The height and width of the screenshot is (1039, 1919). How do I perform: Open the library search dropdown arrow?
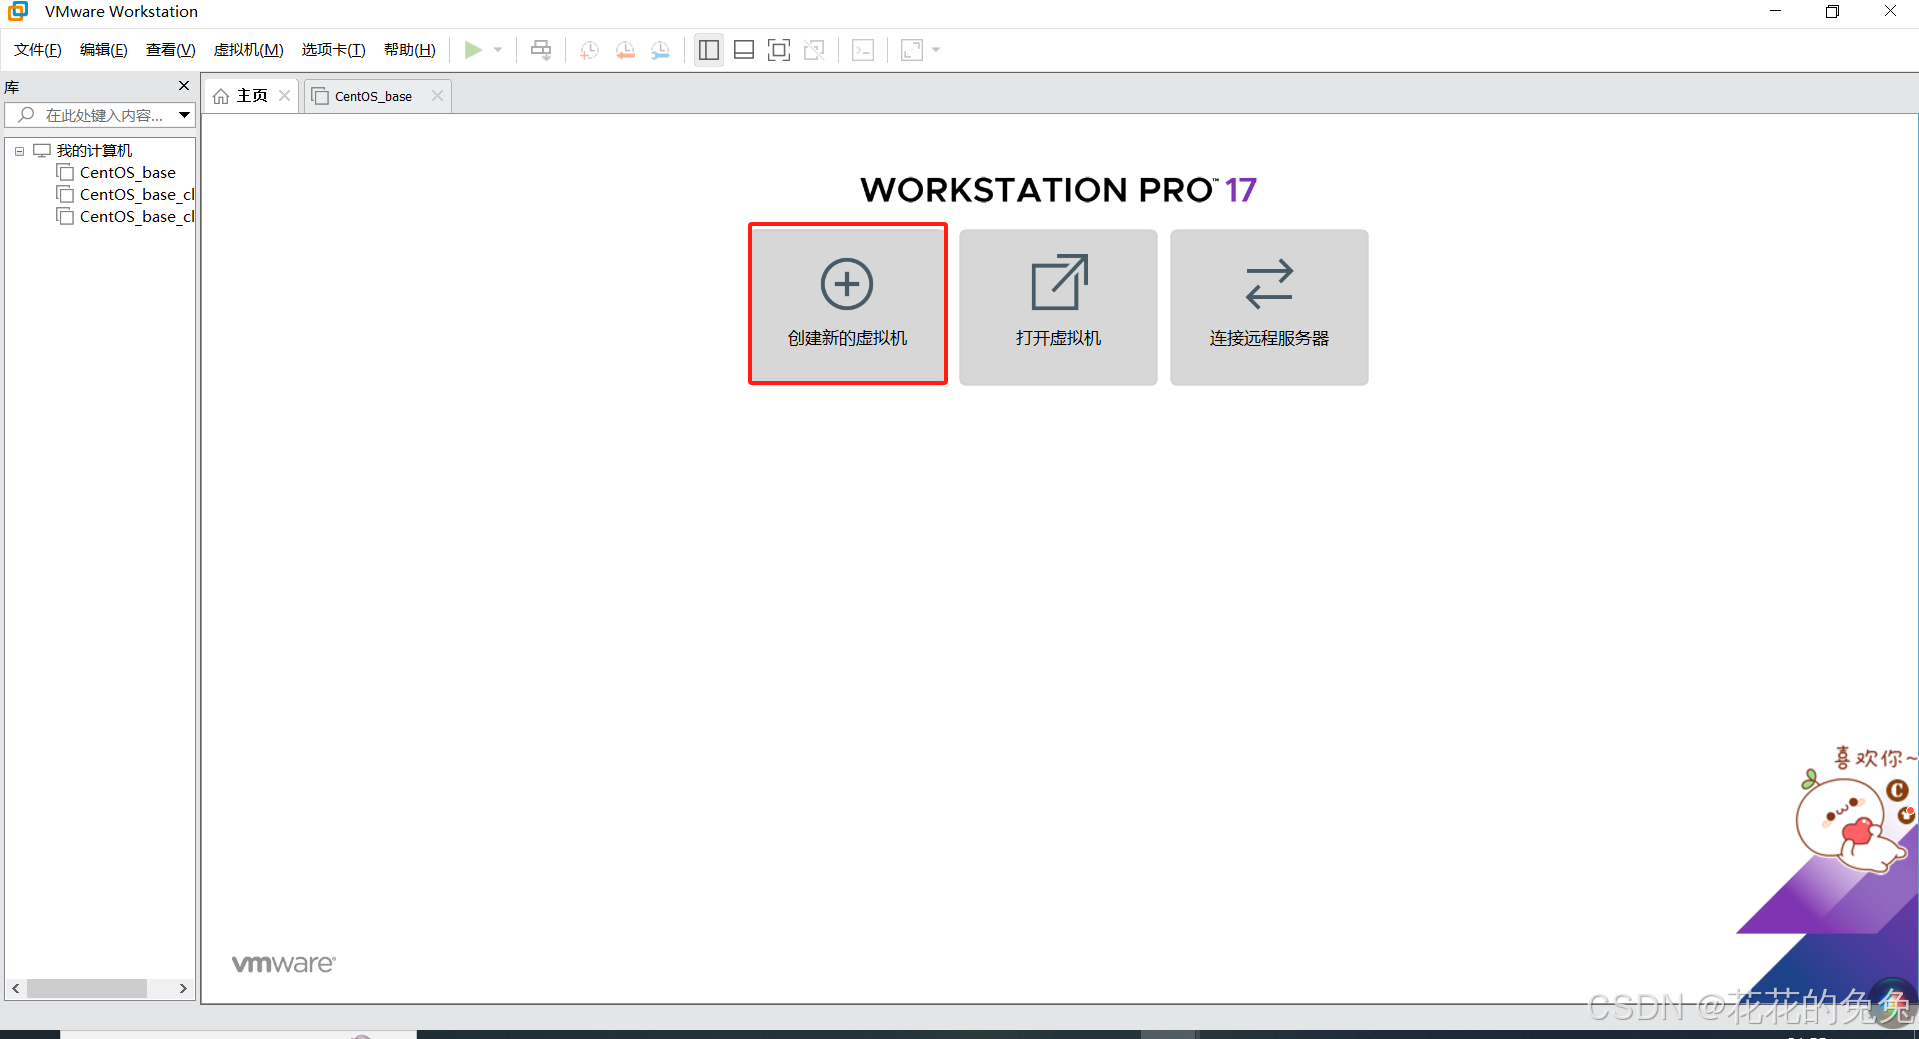pos(185,115)
